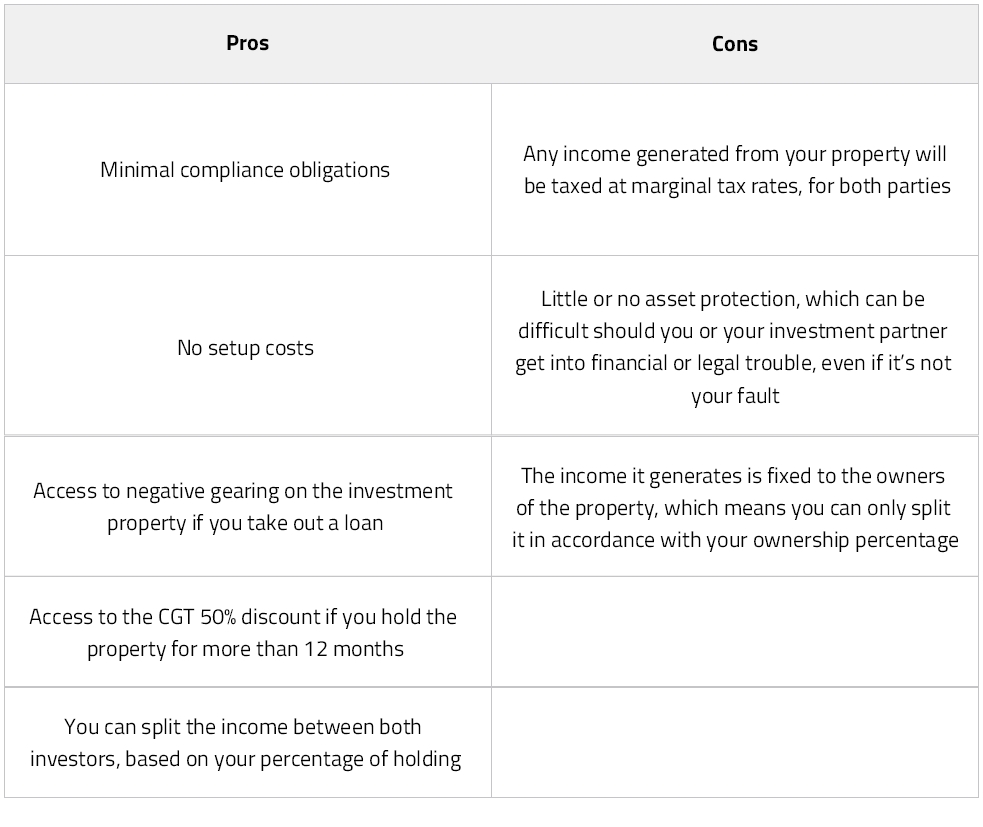
Task: Click the marginal tax rates cons cell
Action: [x=735, y=169]
